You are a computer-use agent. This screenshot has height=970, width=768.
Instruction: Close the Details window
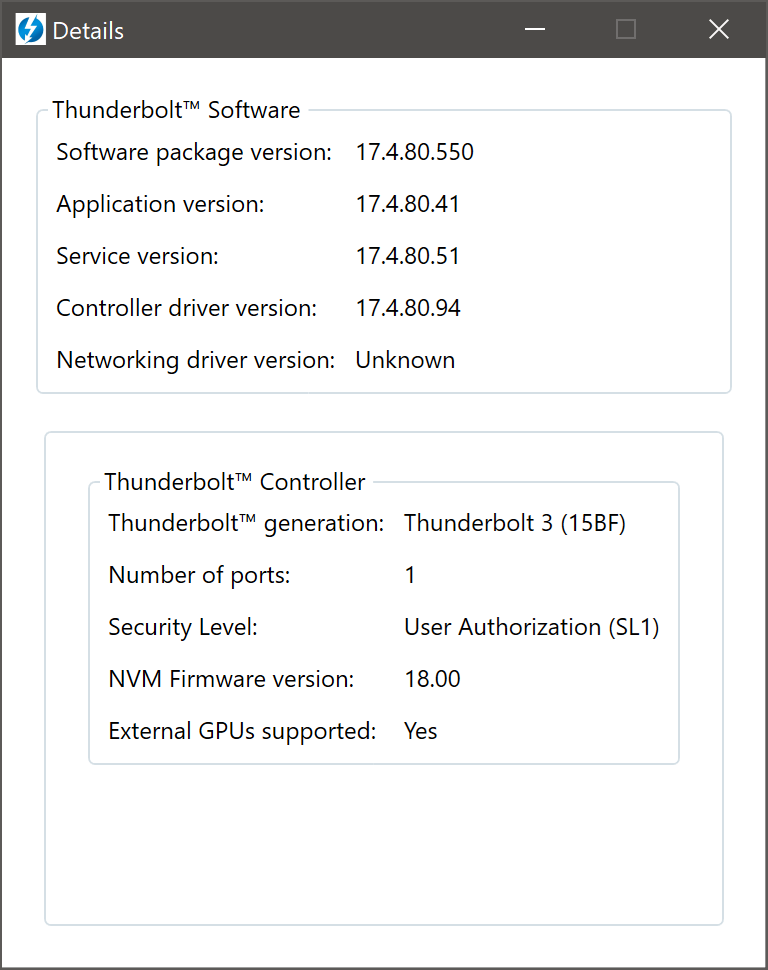(x=718, y=29)
